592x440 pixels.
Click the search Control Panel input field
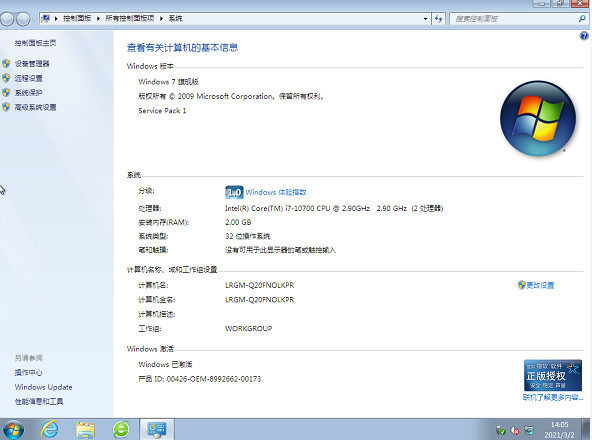point(513,19)
